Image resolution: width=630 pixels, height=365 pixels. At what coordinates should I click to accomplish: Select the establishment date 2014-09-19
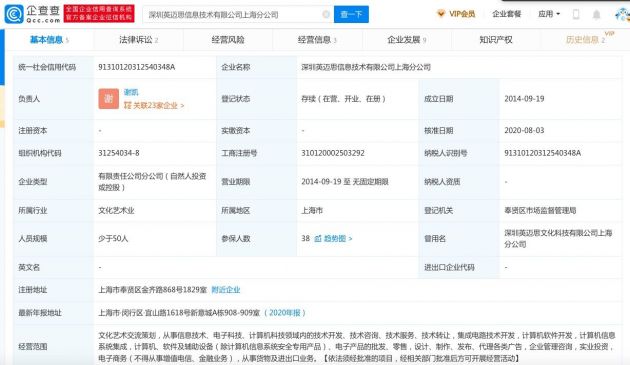pyautogui.click(x=524, y=98)
